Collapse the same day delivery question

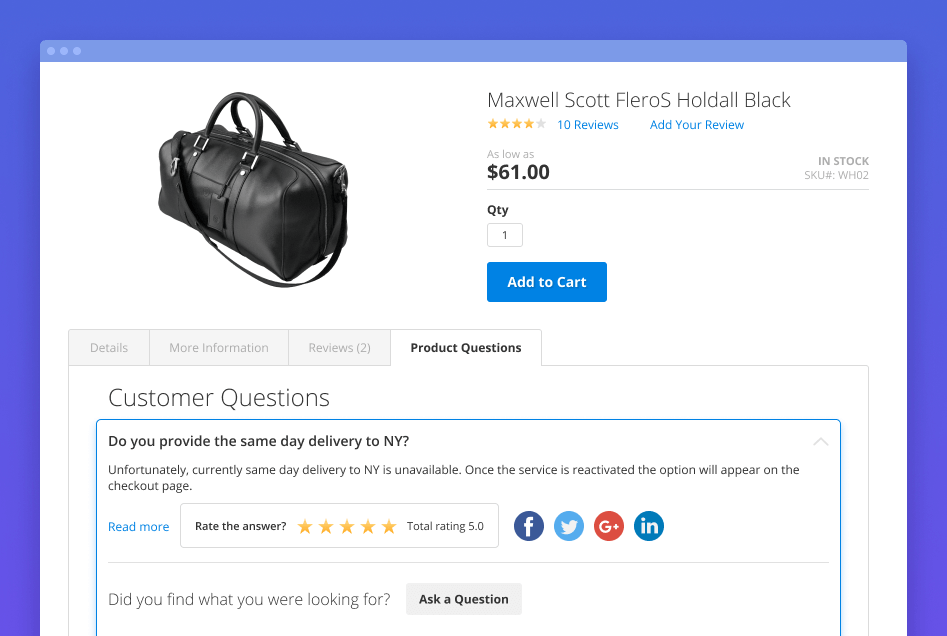click(x=820, y=441)
